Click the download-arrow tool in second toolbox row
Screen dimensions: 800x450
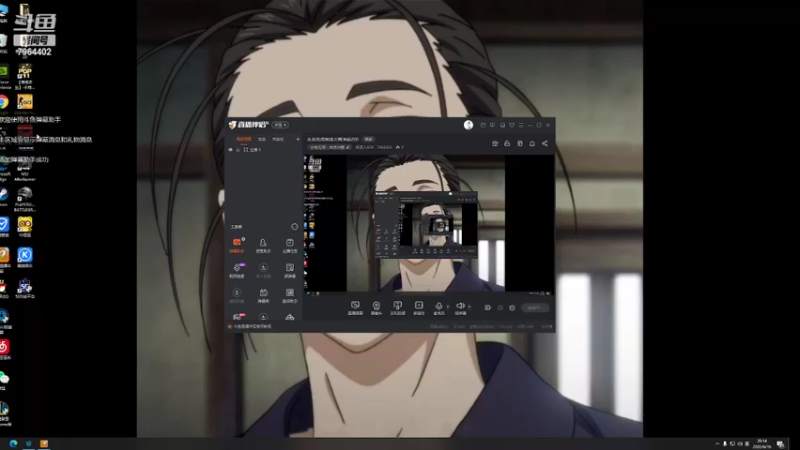(x=263, y=270)
